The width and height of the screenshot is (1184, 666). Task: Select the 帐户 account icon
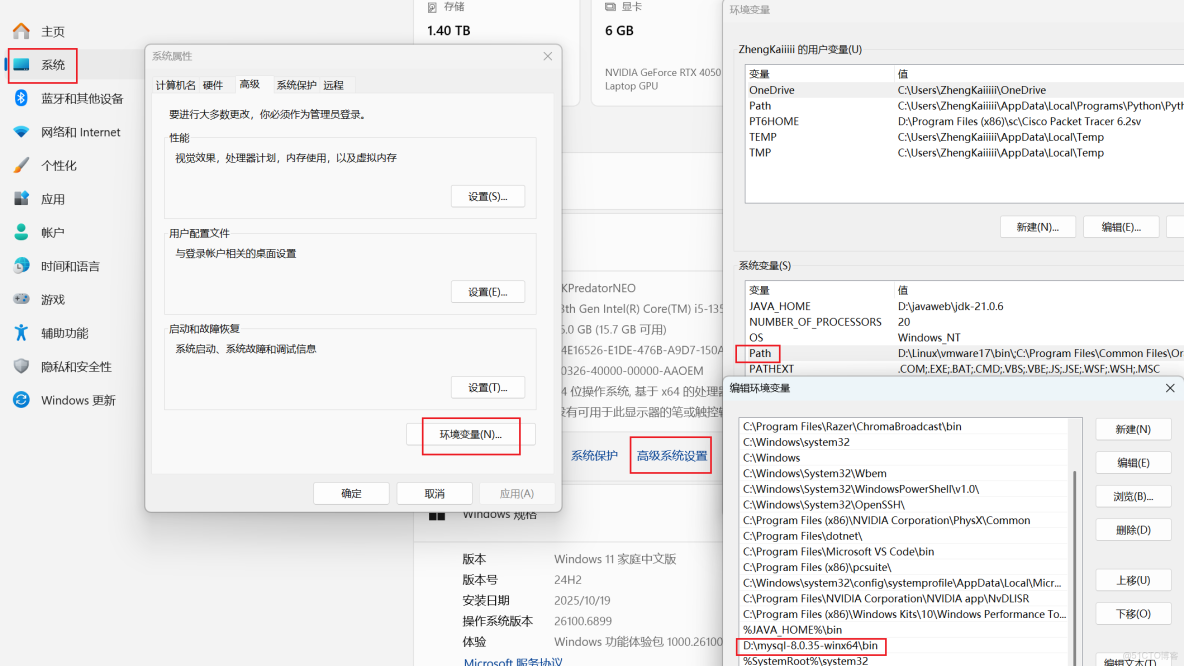coord(23,232)
